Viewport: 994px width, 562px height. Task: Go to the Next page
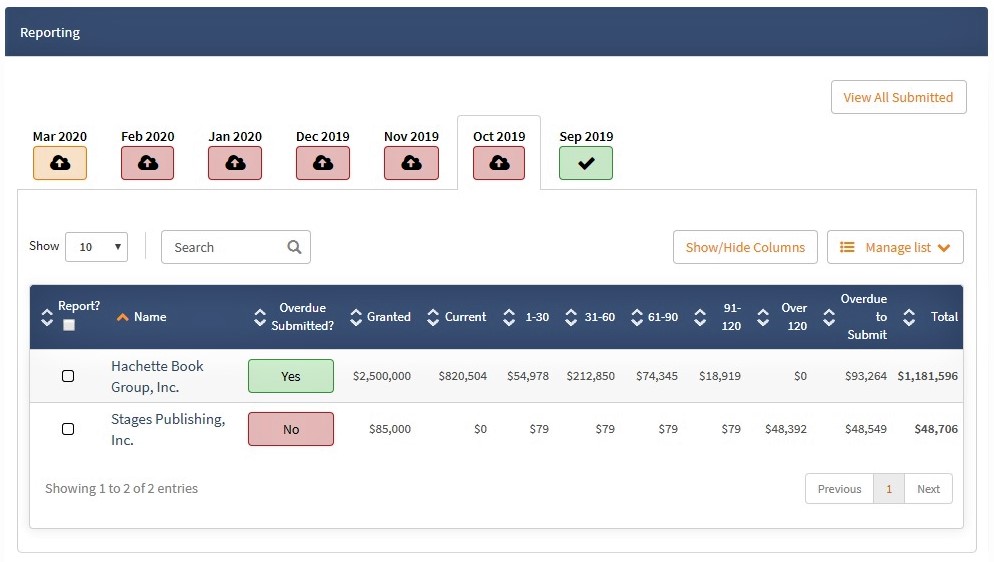928,489
